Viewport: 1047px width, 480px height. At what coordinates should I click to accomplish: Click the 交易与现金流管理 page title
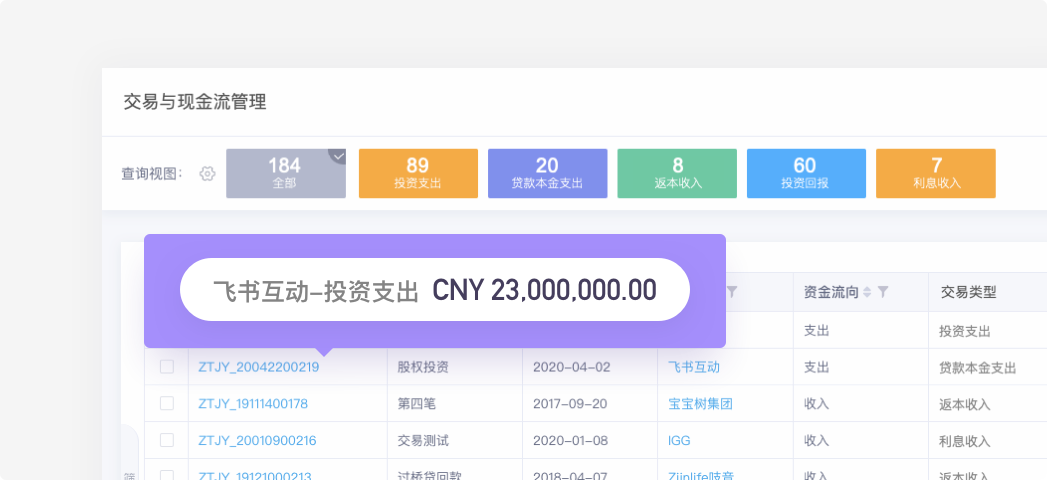195,102
